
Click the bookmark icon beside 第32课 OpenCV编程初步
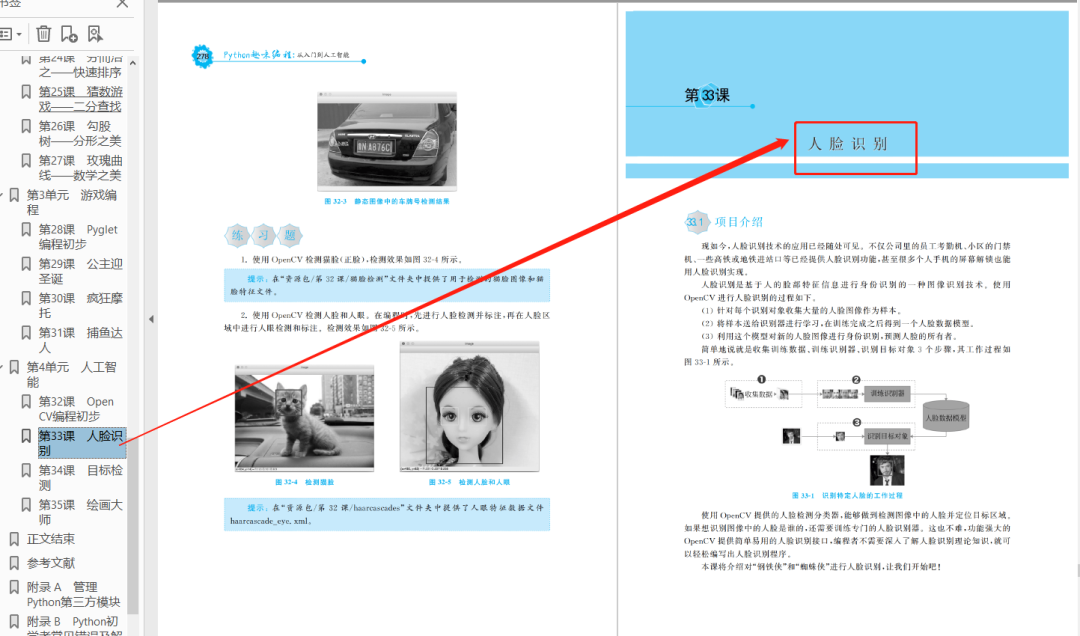26,402
